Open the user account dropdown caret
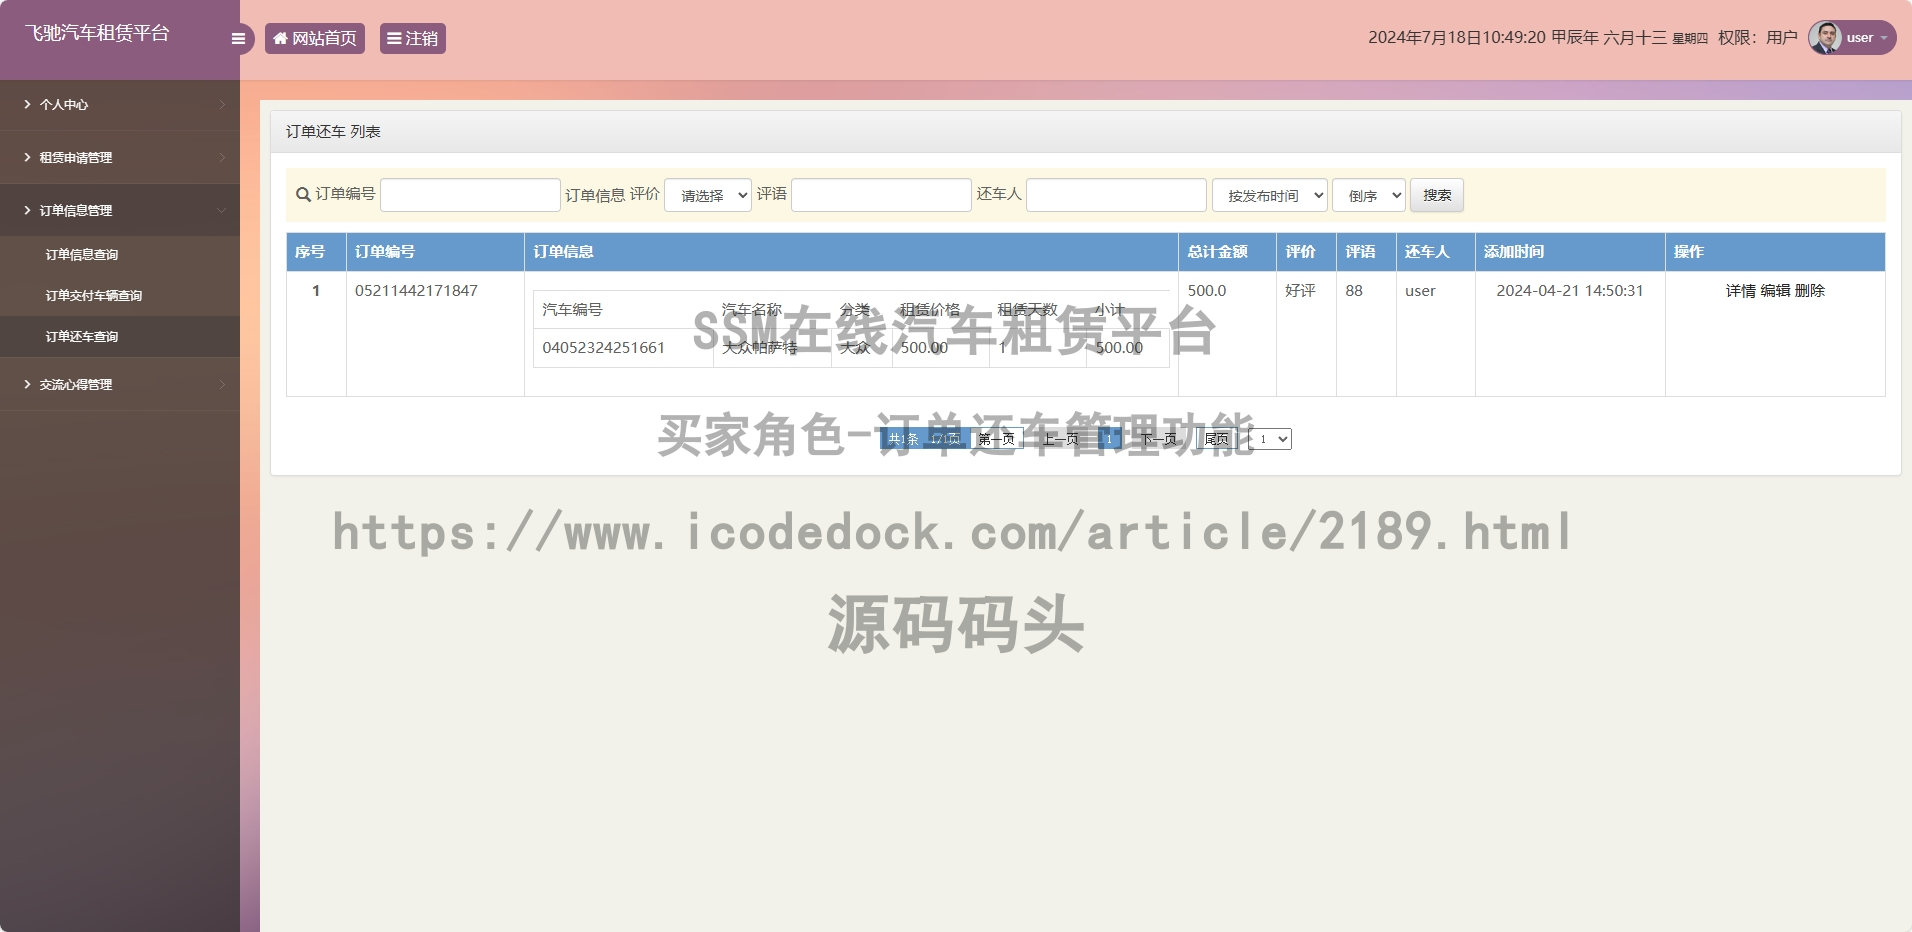1912x932 pixels. pos(1884,38)
